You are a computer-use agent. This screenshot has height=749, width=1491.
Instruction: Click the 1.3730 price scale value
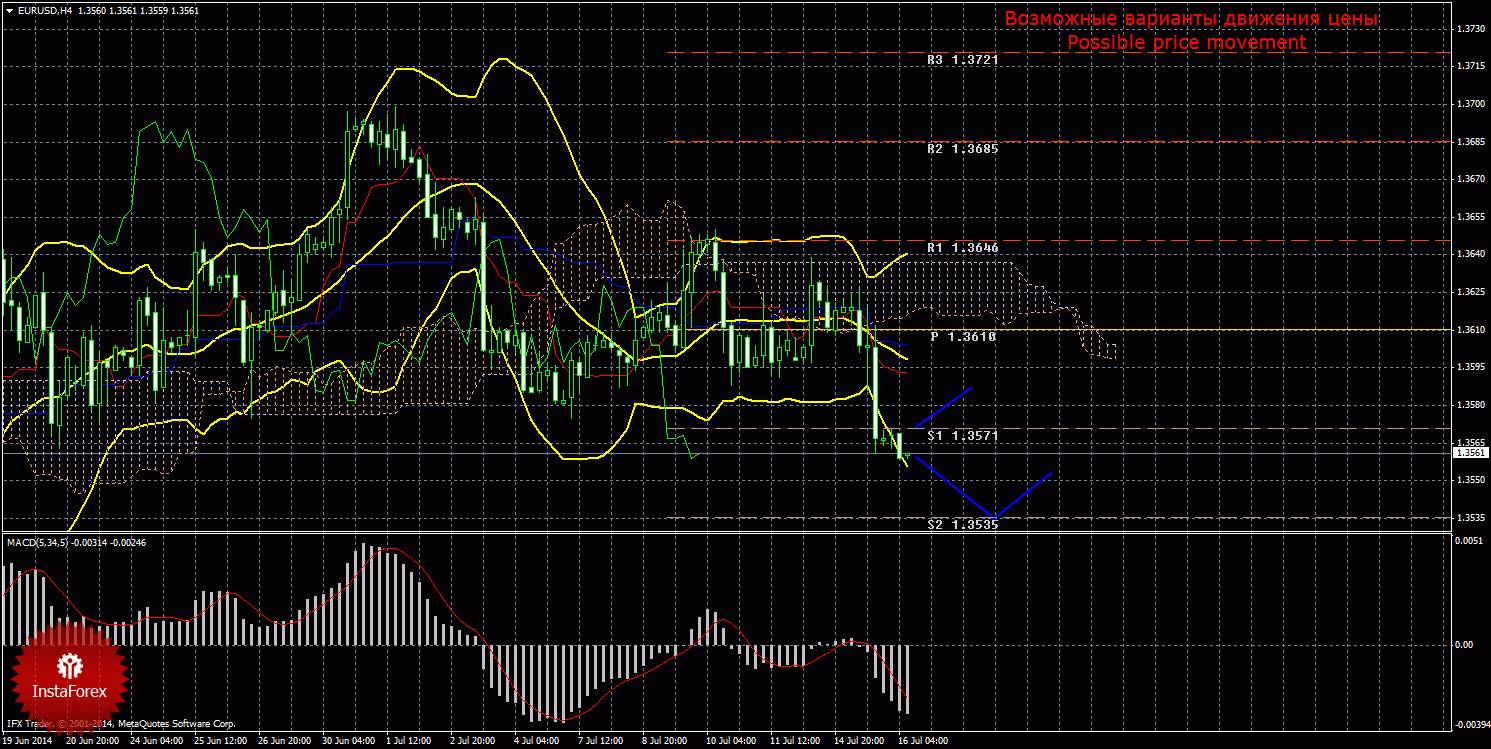pos(1470,29)
